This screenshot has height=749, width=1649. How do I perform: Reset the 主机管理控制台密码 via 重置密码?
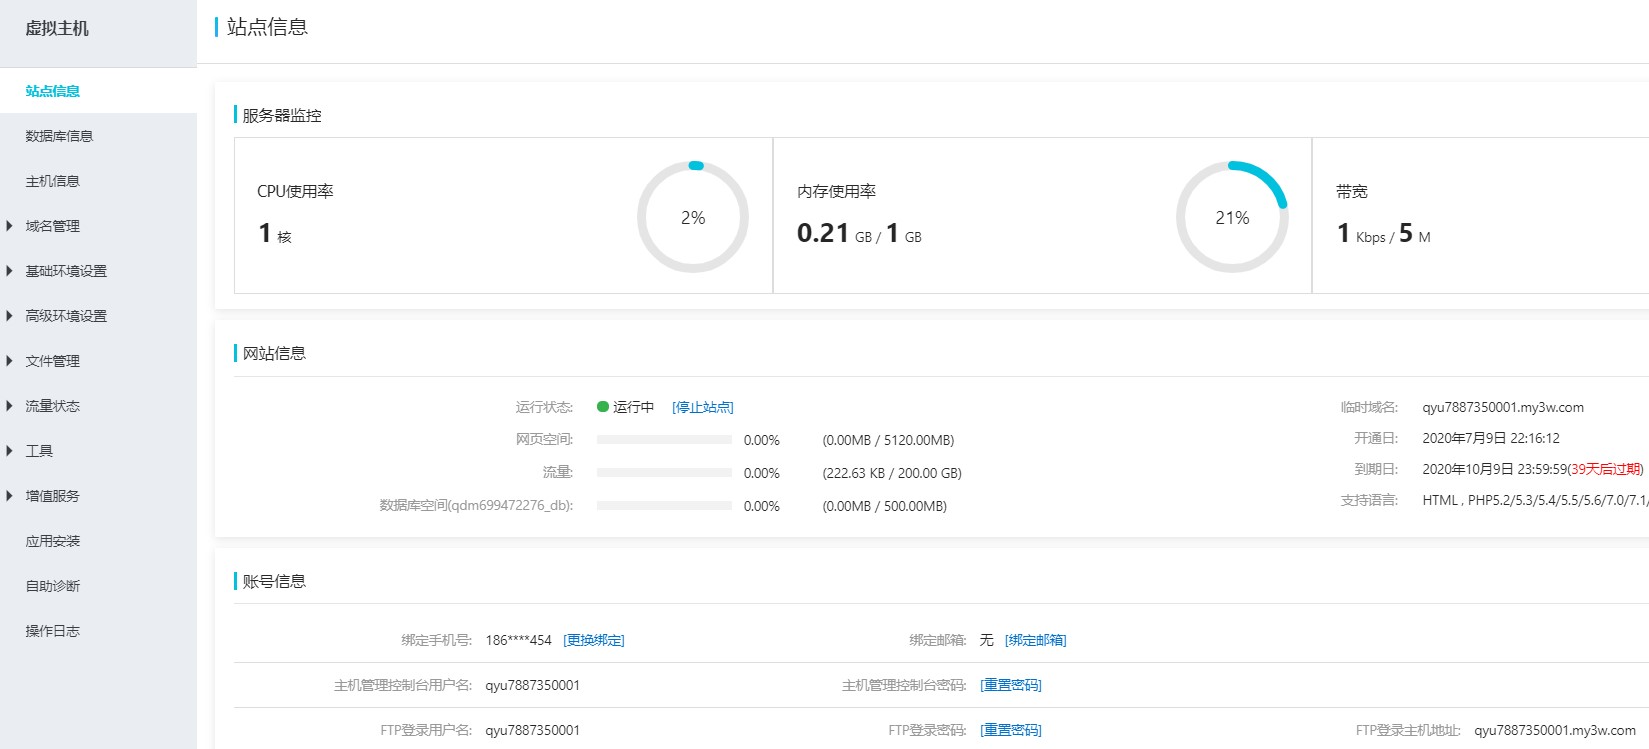point(1011,685)
